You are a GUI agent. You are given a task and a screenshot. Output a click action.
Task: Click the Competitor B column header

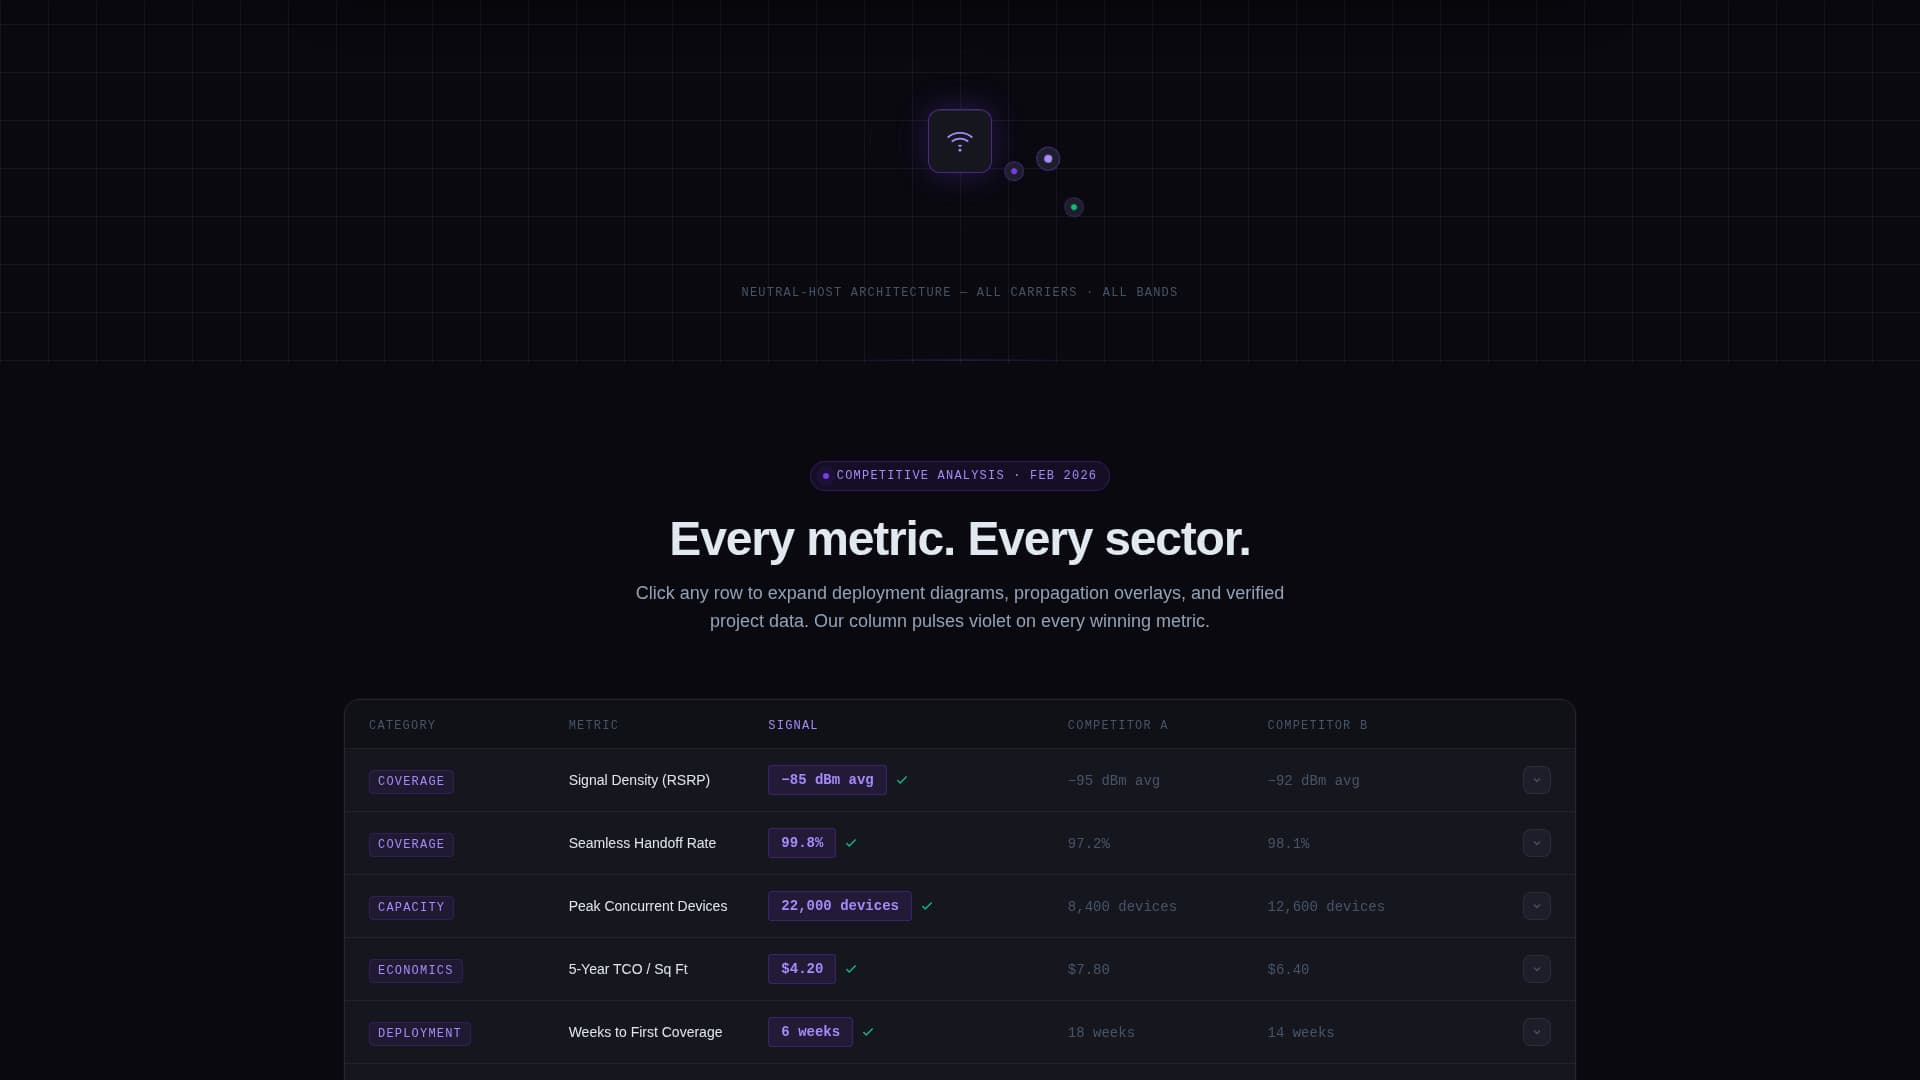point(1317,725)
